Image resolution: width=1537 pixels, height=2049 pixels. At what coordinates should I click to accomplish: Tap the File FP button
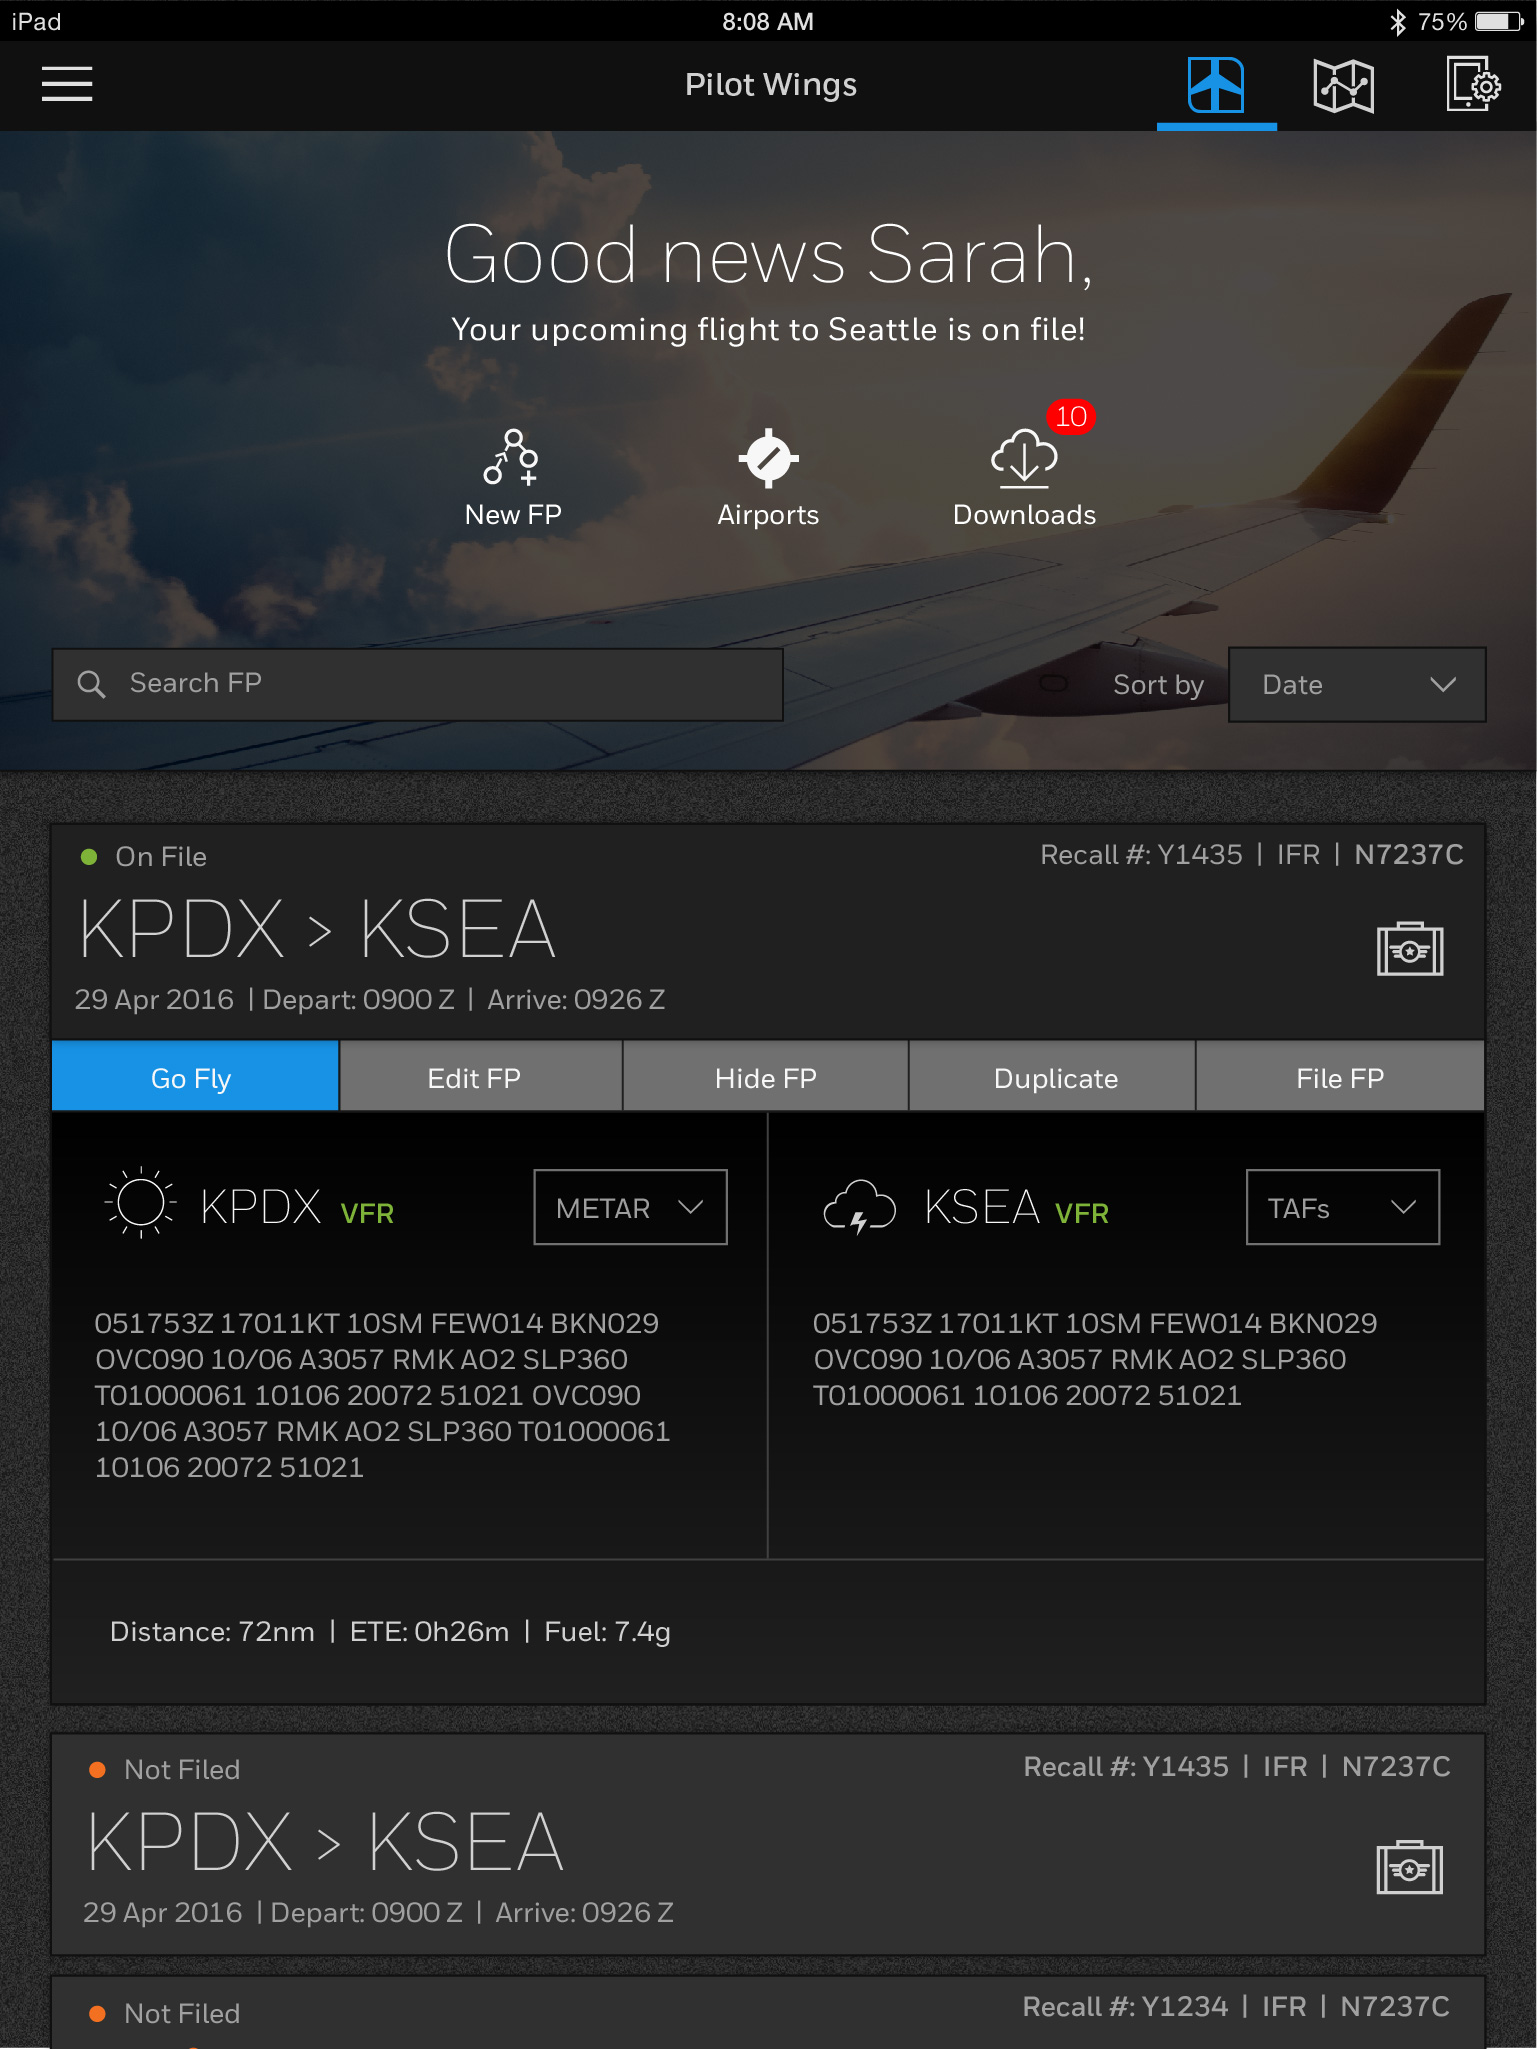pyautogui.click(x=1340, y=1076)
